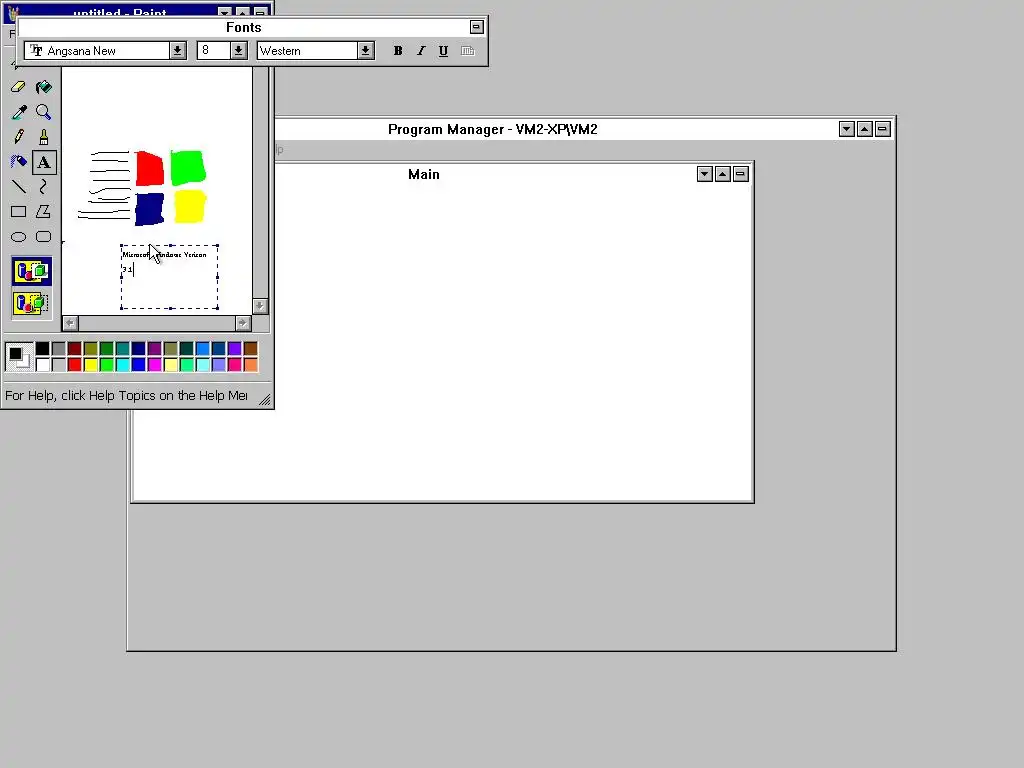Screen dimensions: 1024x768
Task: Pick the pale yellow color swatch
Action: pos(170,364)
